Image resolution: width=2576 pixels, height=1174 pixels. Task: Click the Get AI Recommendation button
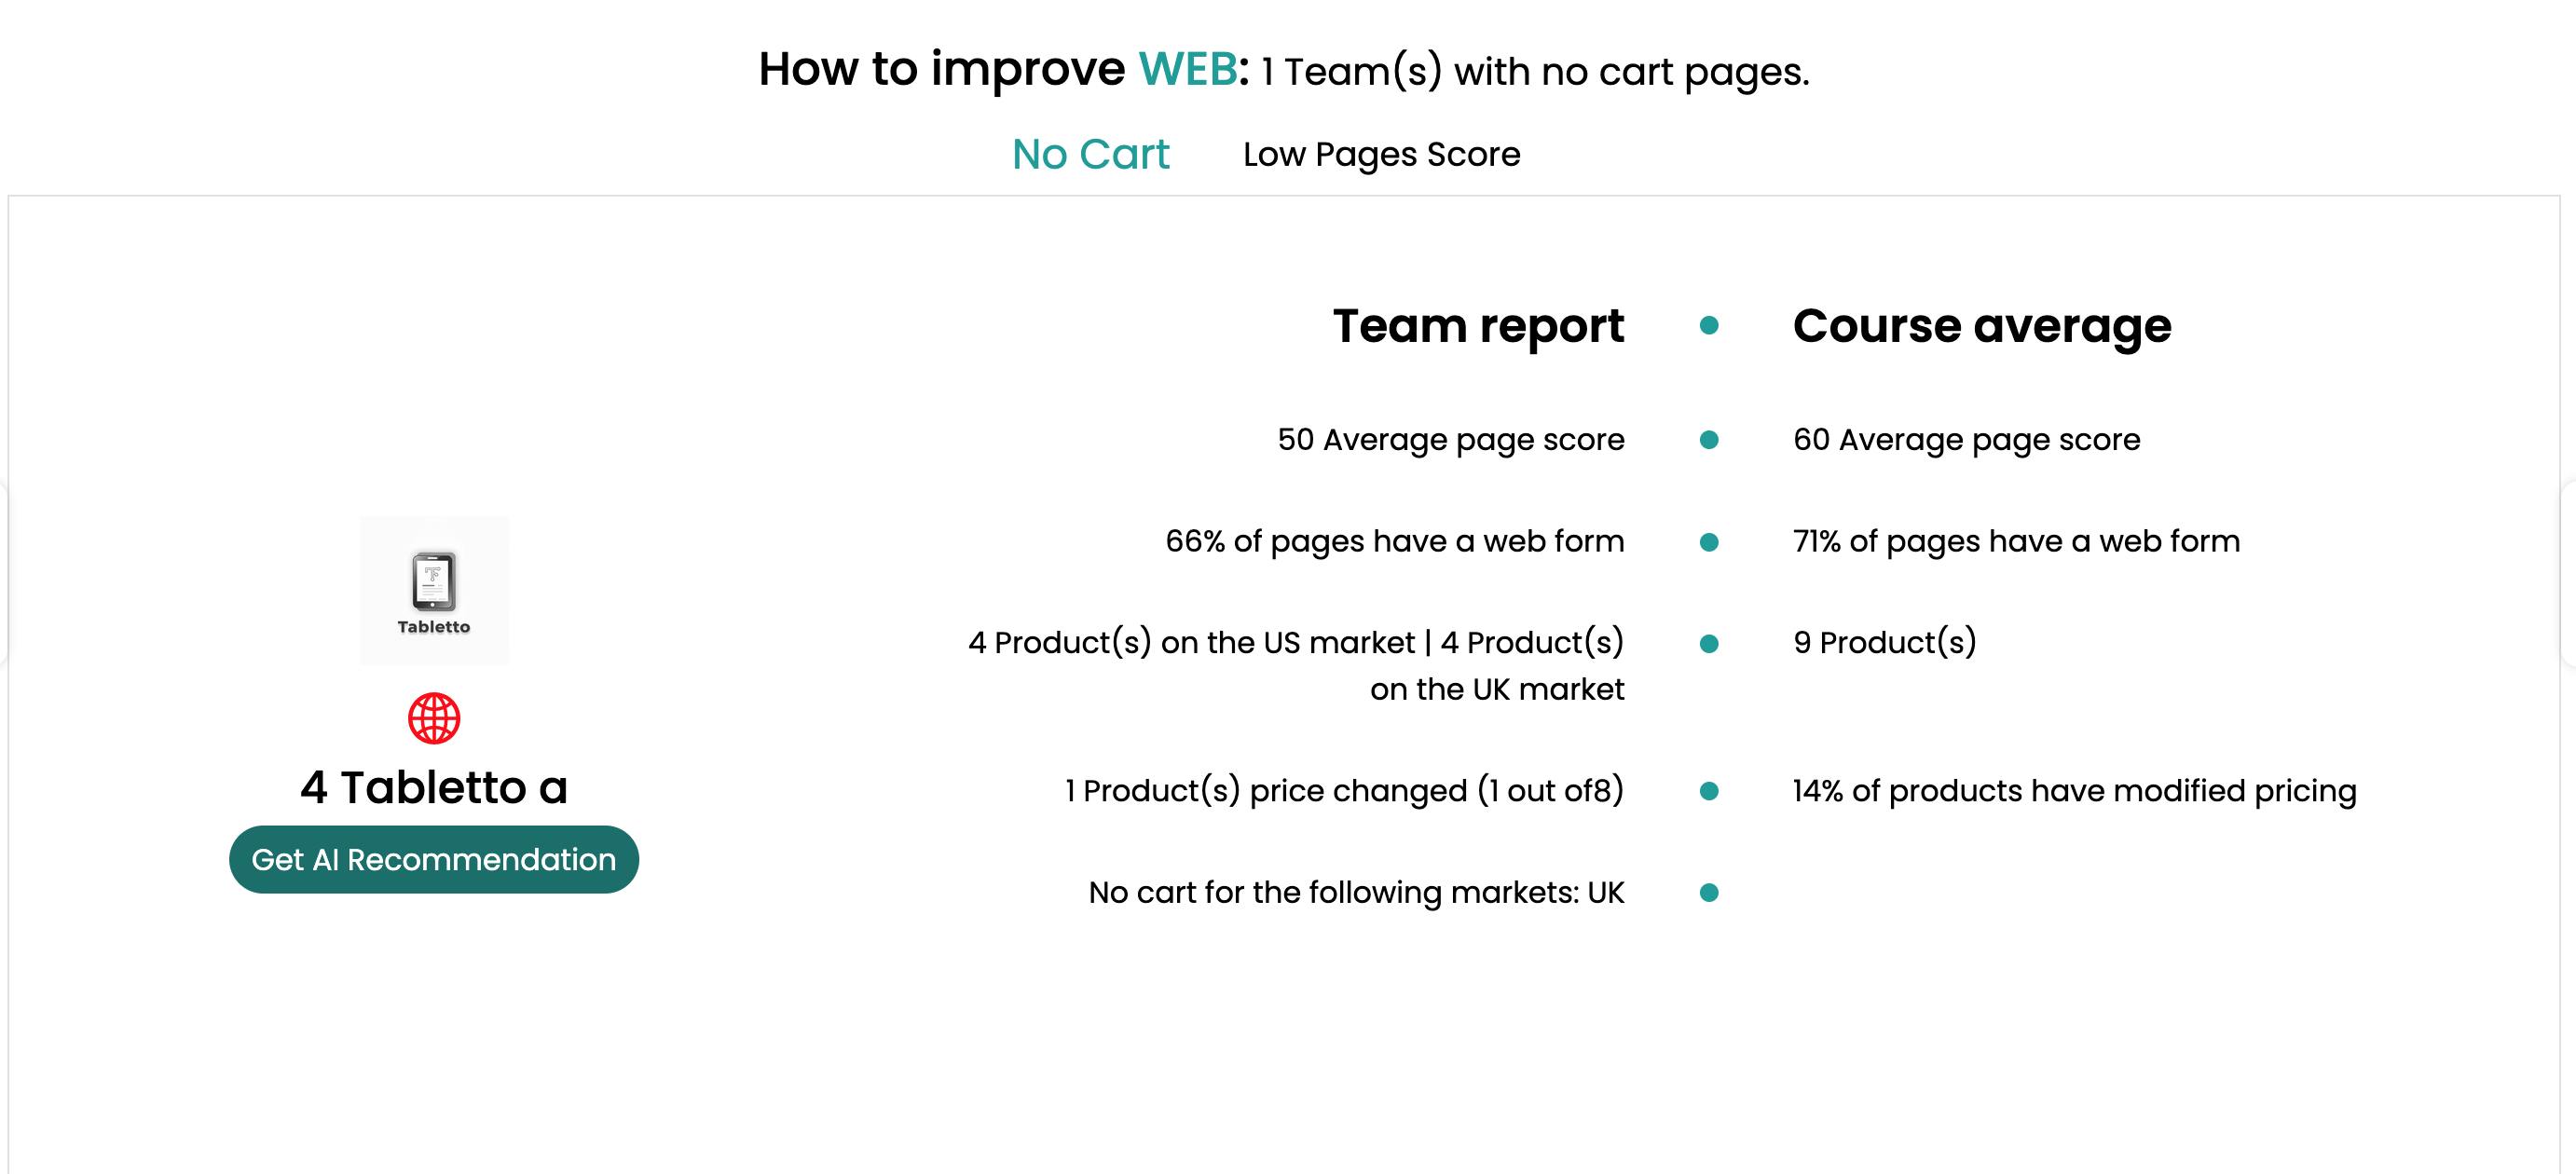pos(434,859)
